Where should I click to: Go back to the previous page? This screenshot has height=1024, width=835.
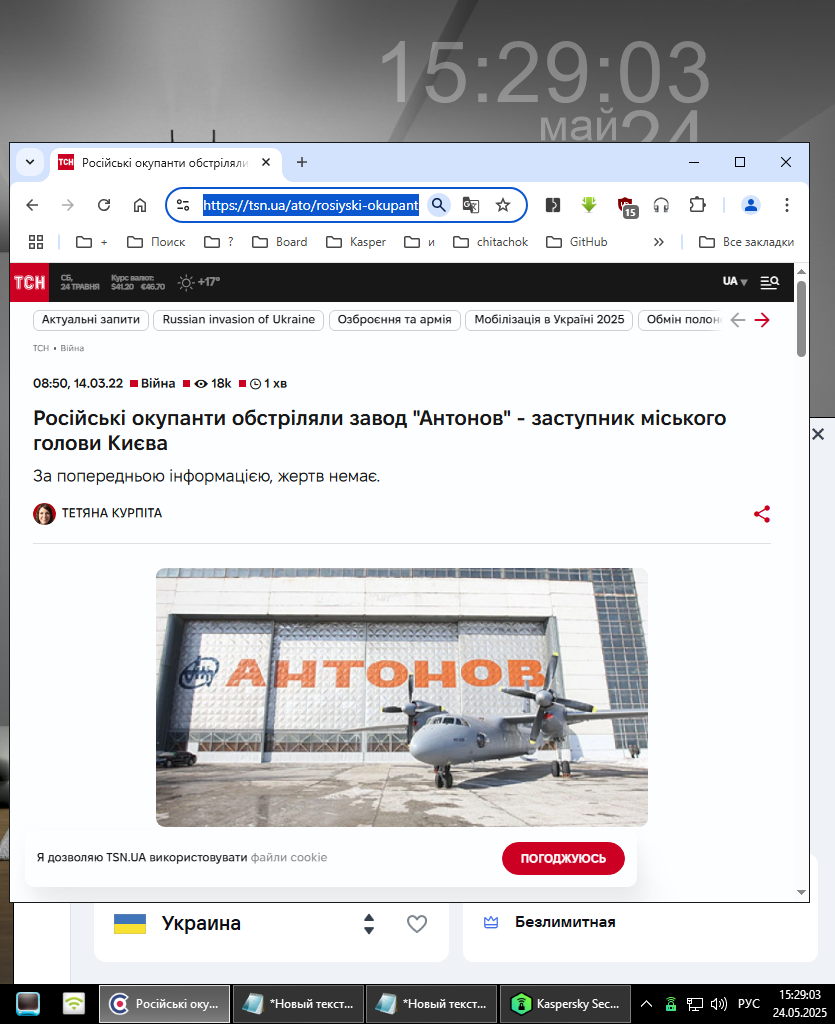coord(32,205)
